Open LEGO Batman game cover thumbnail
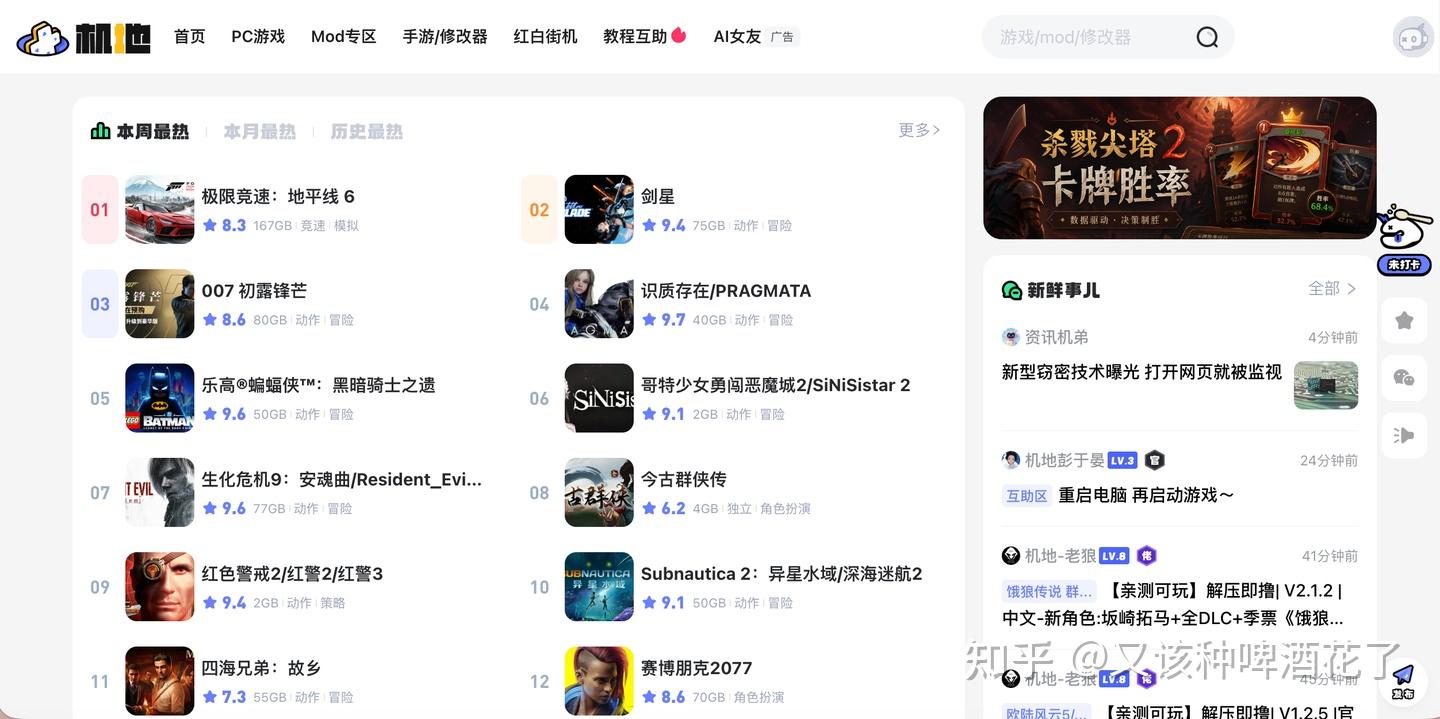This screenshot has height=719, width=1440. pyautogui.click(x=160, y=398)
